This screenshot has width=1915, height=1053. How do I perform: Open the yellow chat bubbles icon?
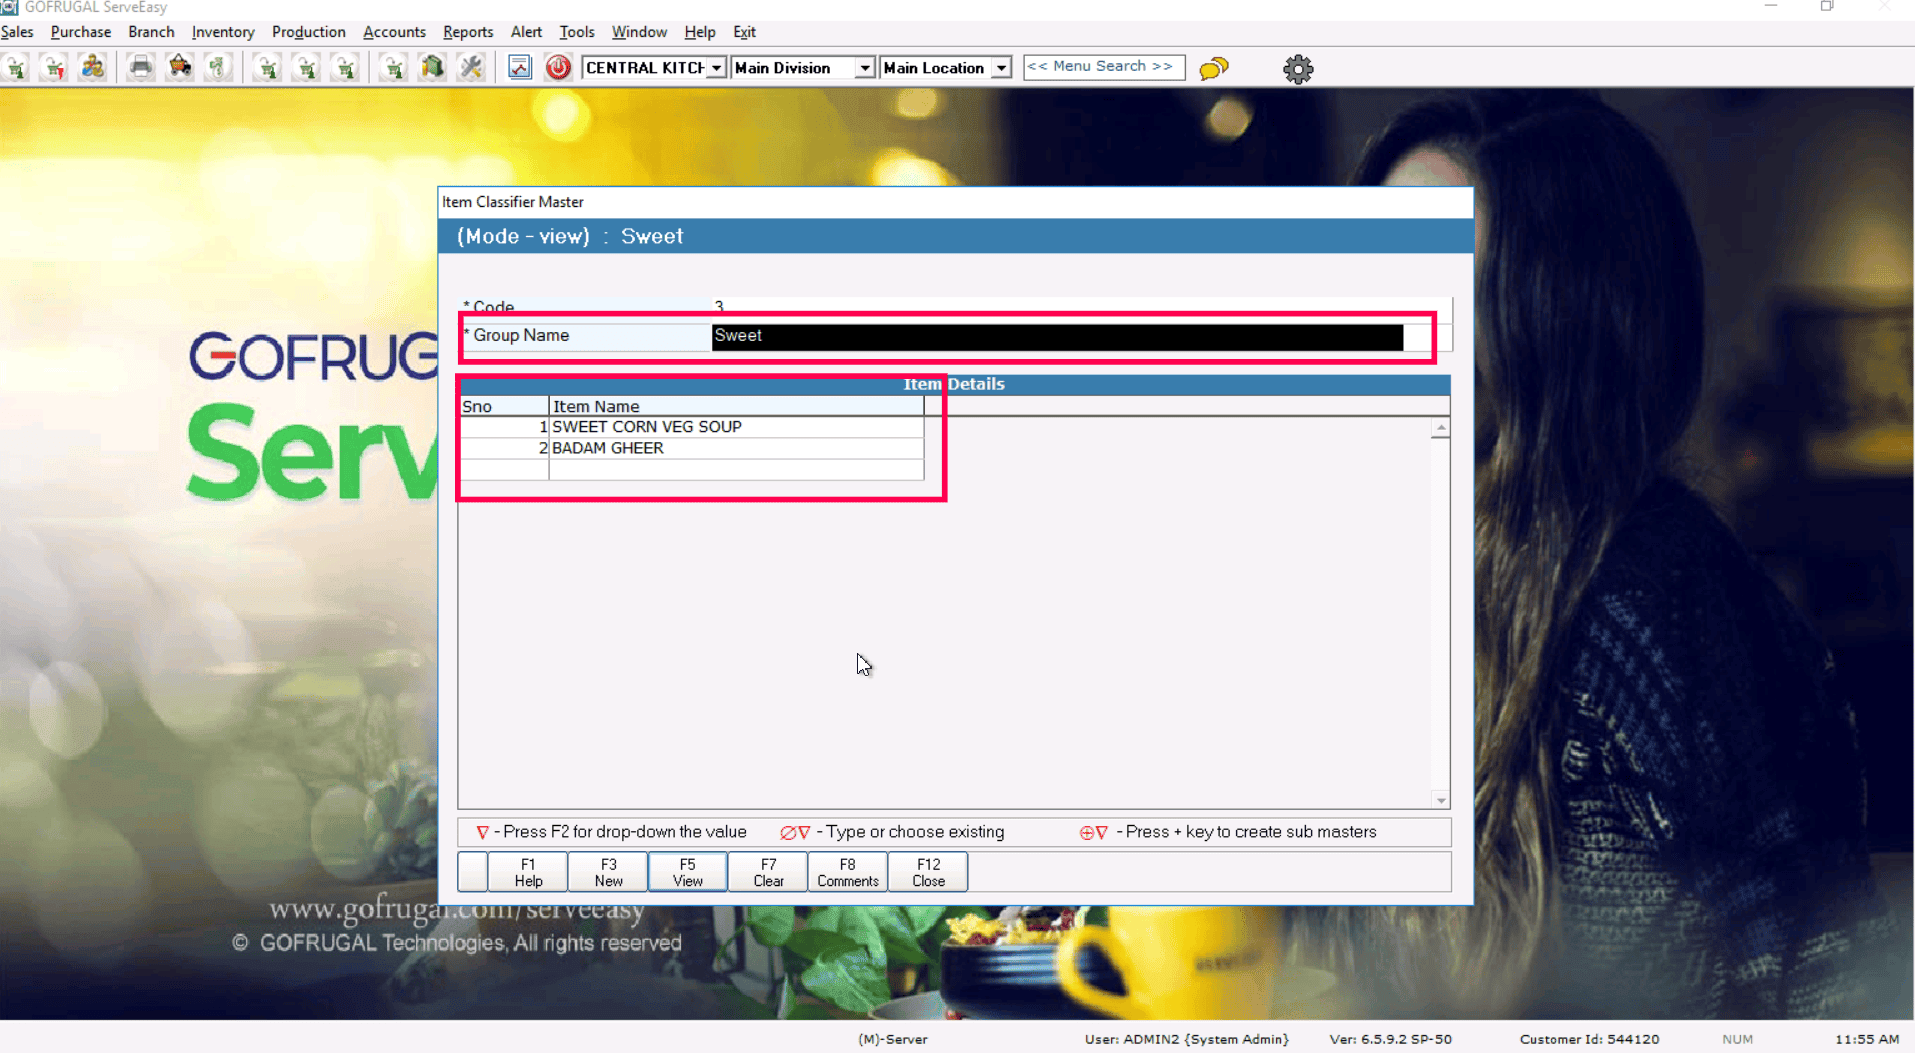click(1214, 68)
